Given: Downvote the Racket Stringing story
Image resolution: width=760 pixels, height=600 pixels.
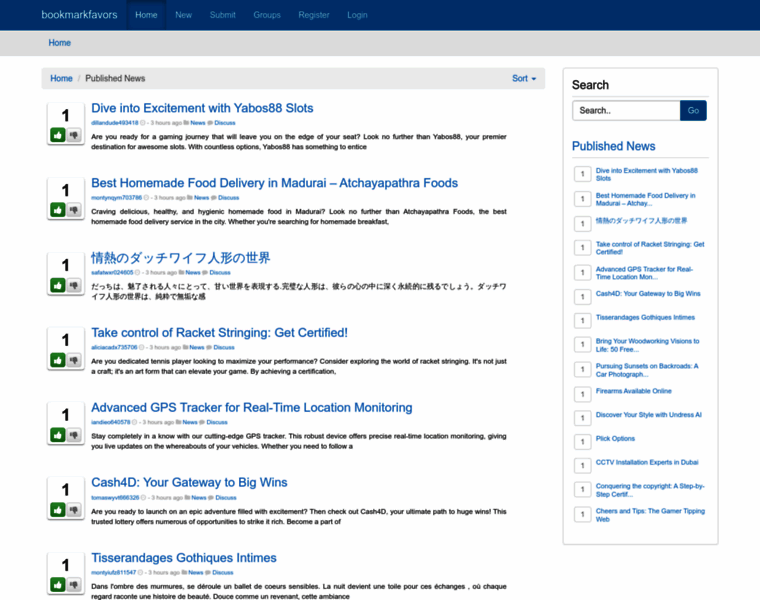Looking at the screenshot, I should (74, 360).
